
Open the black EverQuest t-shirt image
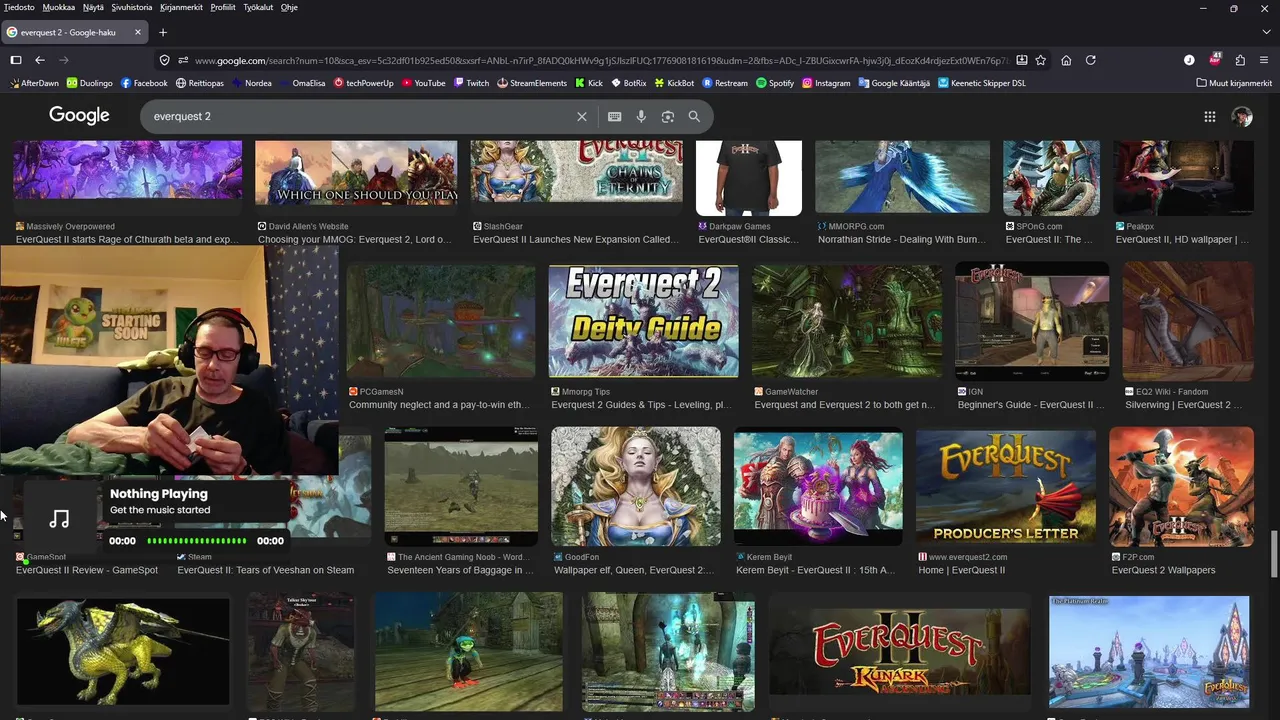click(749, 178)
